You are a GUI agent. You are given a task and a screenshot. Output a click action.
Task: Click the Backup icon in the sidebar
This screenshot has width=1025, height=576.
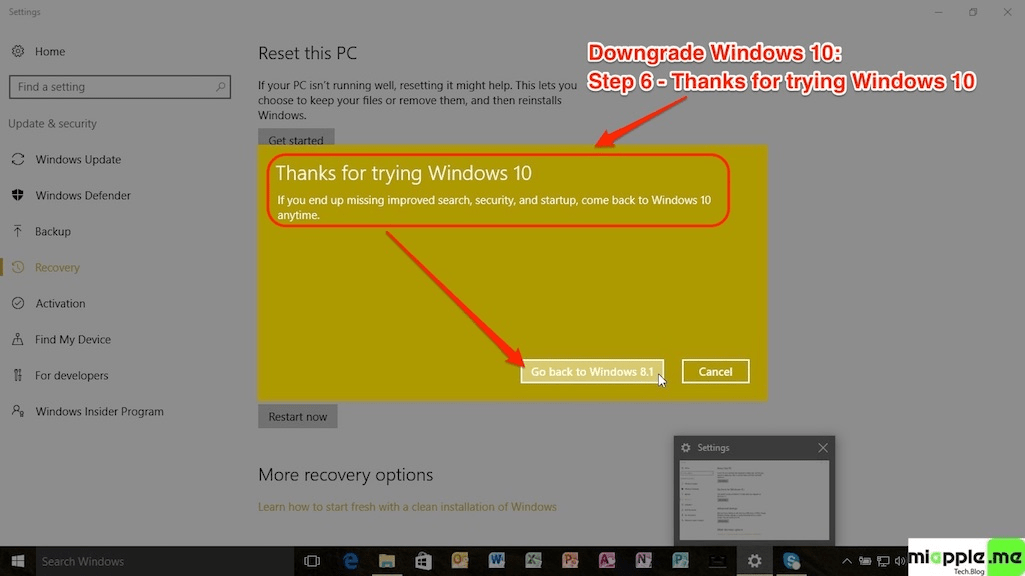tap(17, 231)
